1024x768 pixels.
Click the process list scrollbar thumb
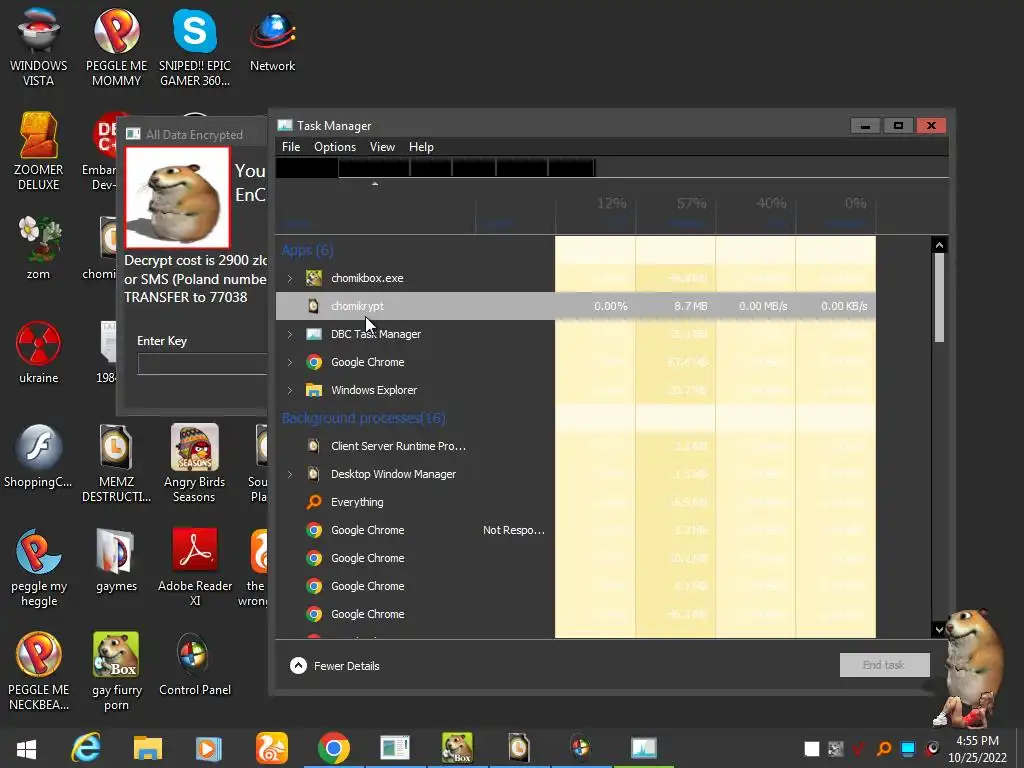pos(939,298)
